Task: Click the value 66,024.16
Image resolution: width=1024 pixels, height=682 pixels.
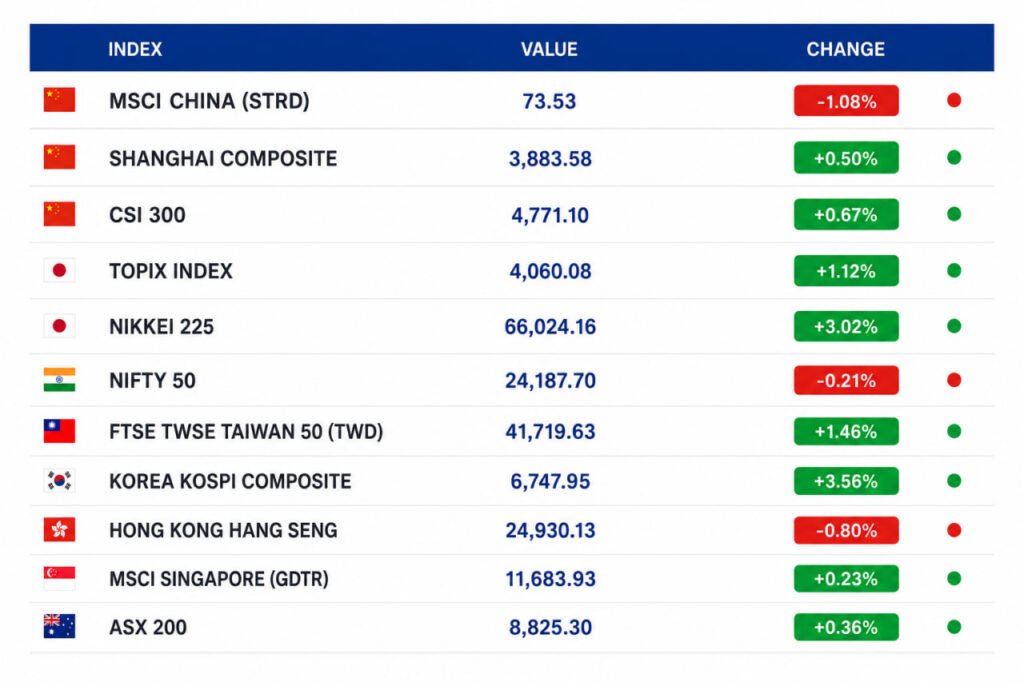Action: [x=550, y=327]
